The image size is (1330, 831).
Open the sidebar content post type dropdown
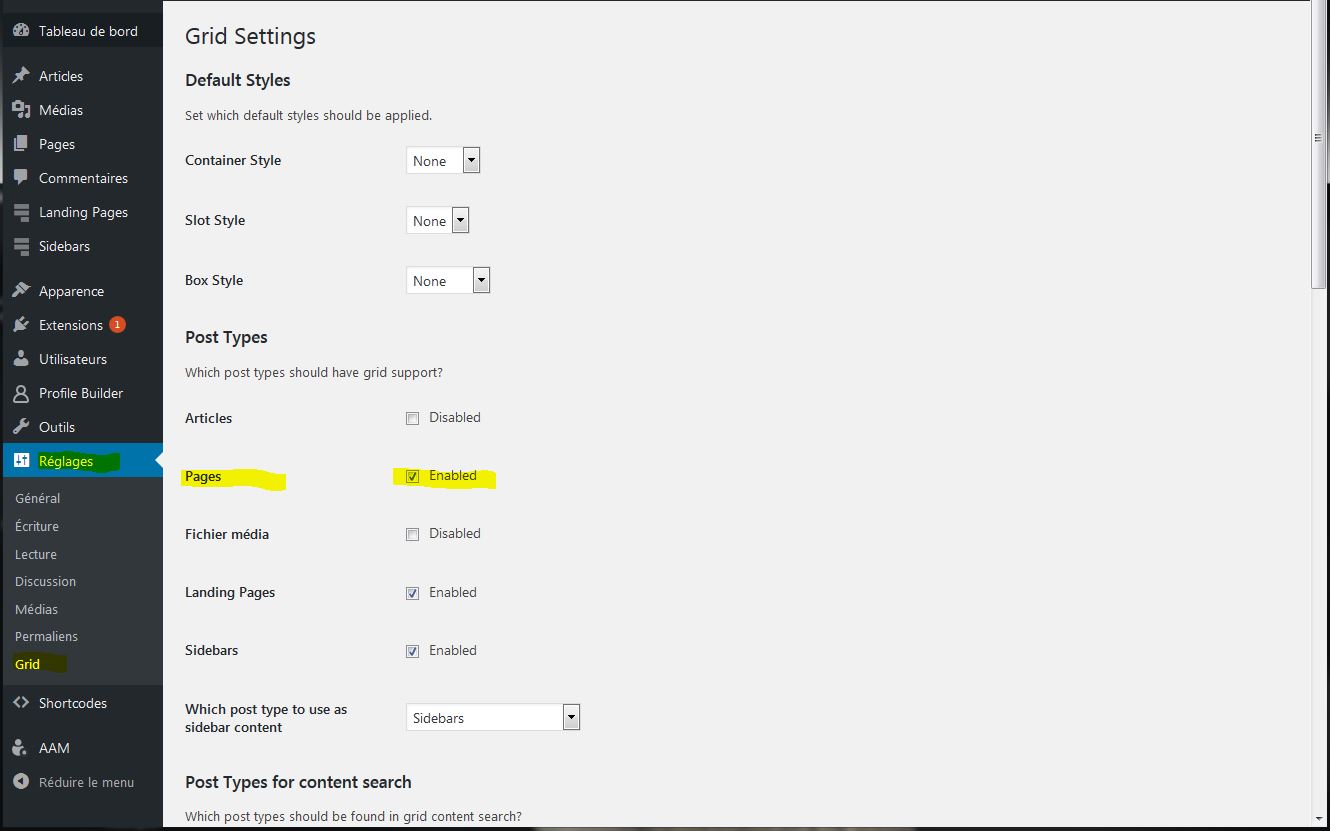tap(492, 718)
